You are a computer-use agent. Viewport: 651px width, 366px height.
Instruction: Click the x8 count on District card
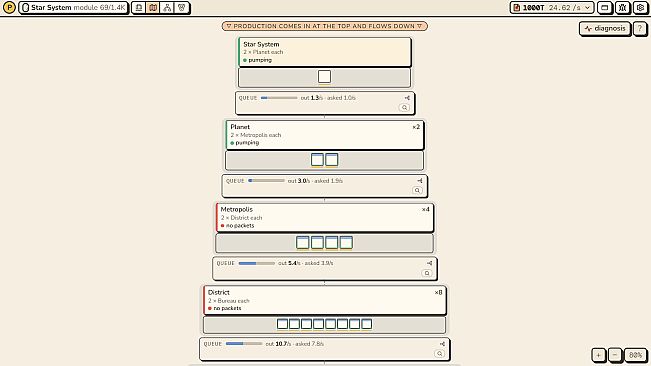pos(438,293)
